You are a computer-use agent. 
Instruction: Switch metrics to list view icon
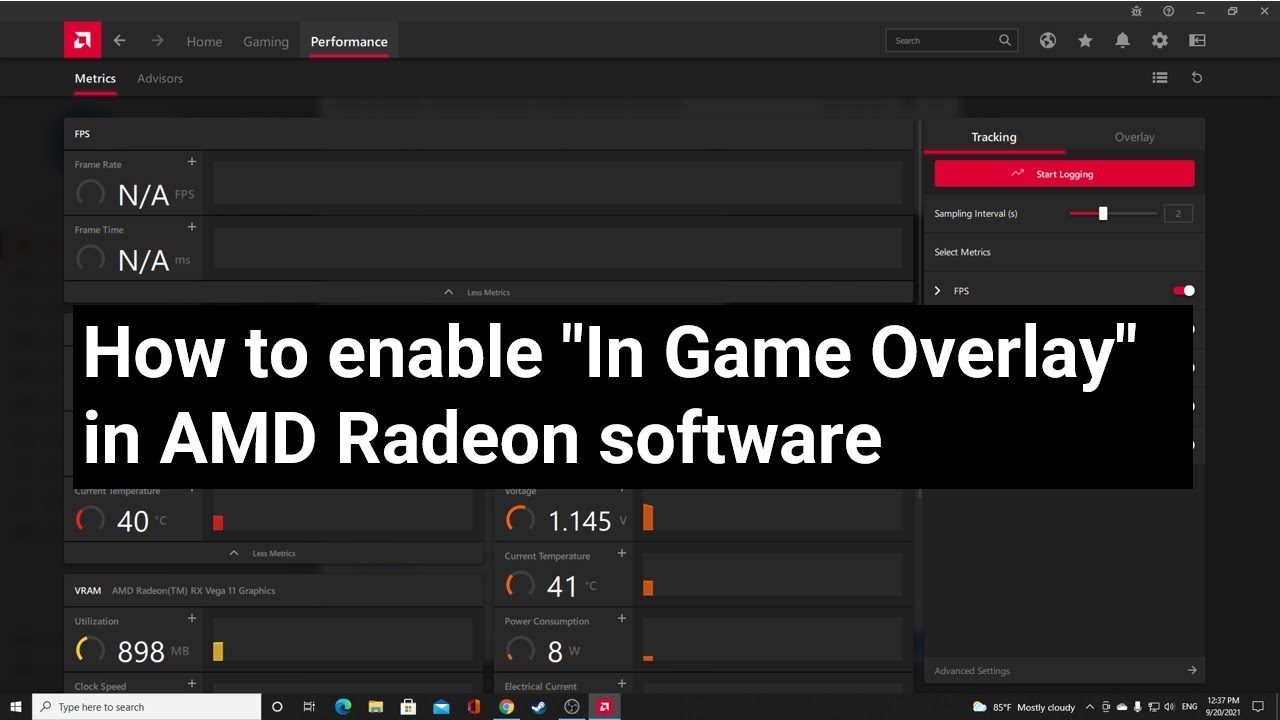coord(1160,78)
